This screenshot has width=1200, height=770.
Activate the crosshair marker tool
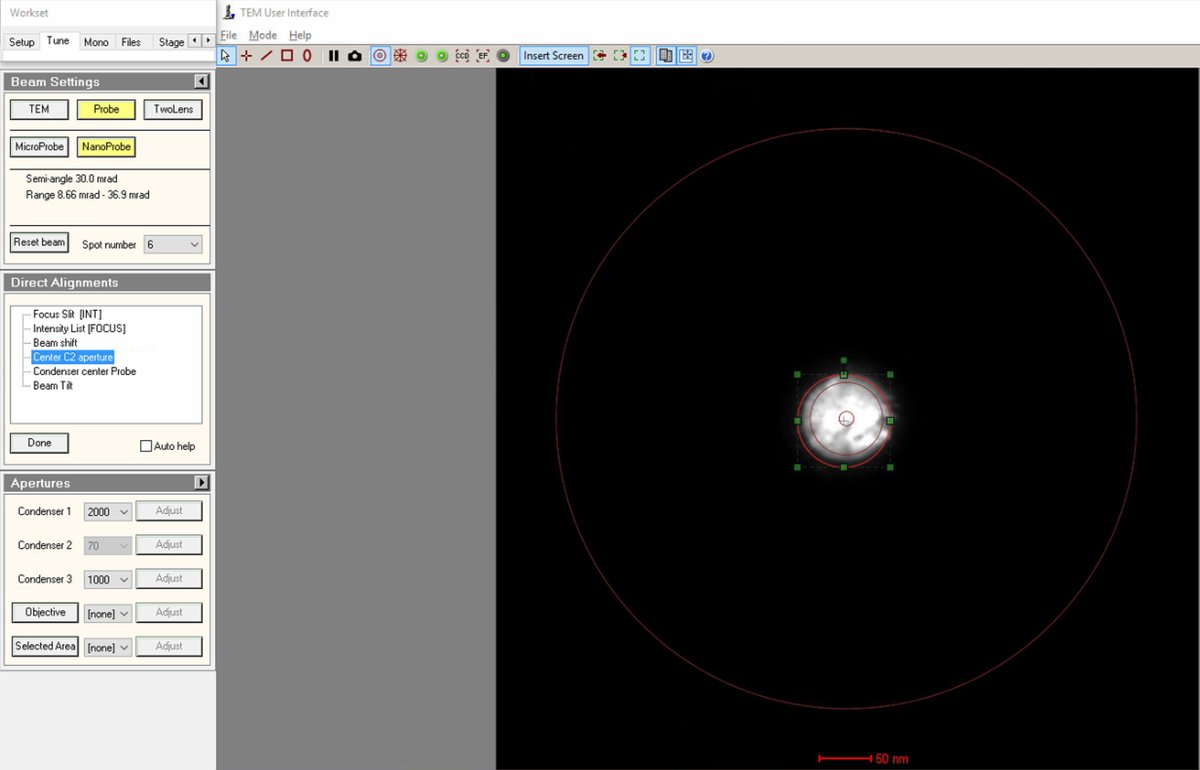coord(246,56)
